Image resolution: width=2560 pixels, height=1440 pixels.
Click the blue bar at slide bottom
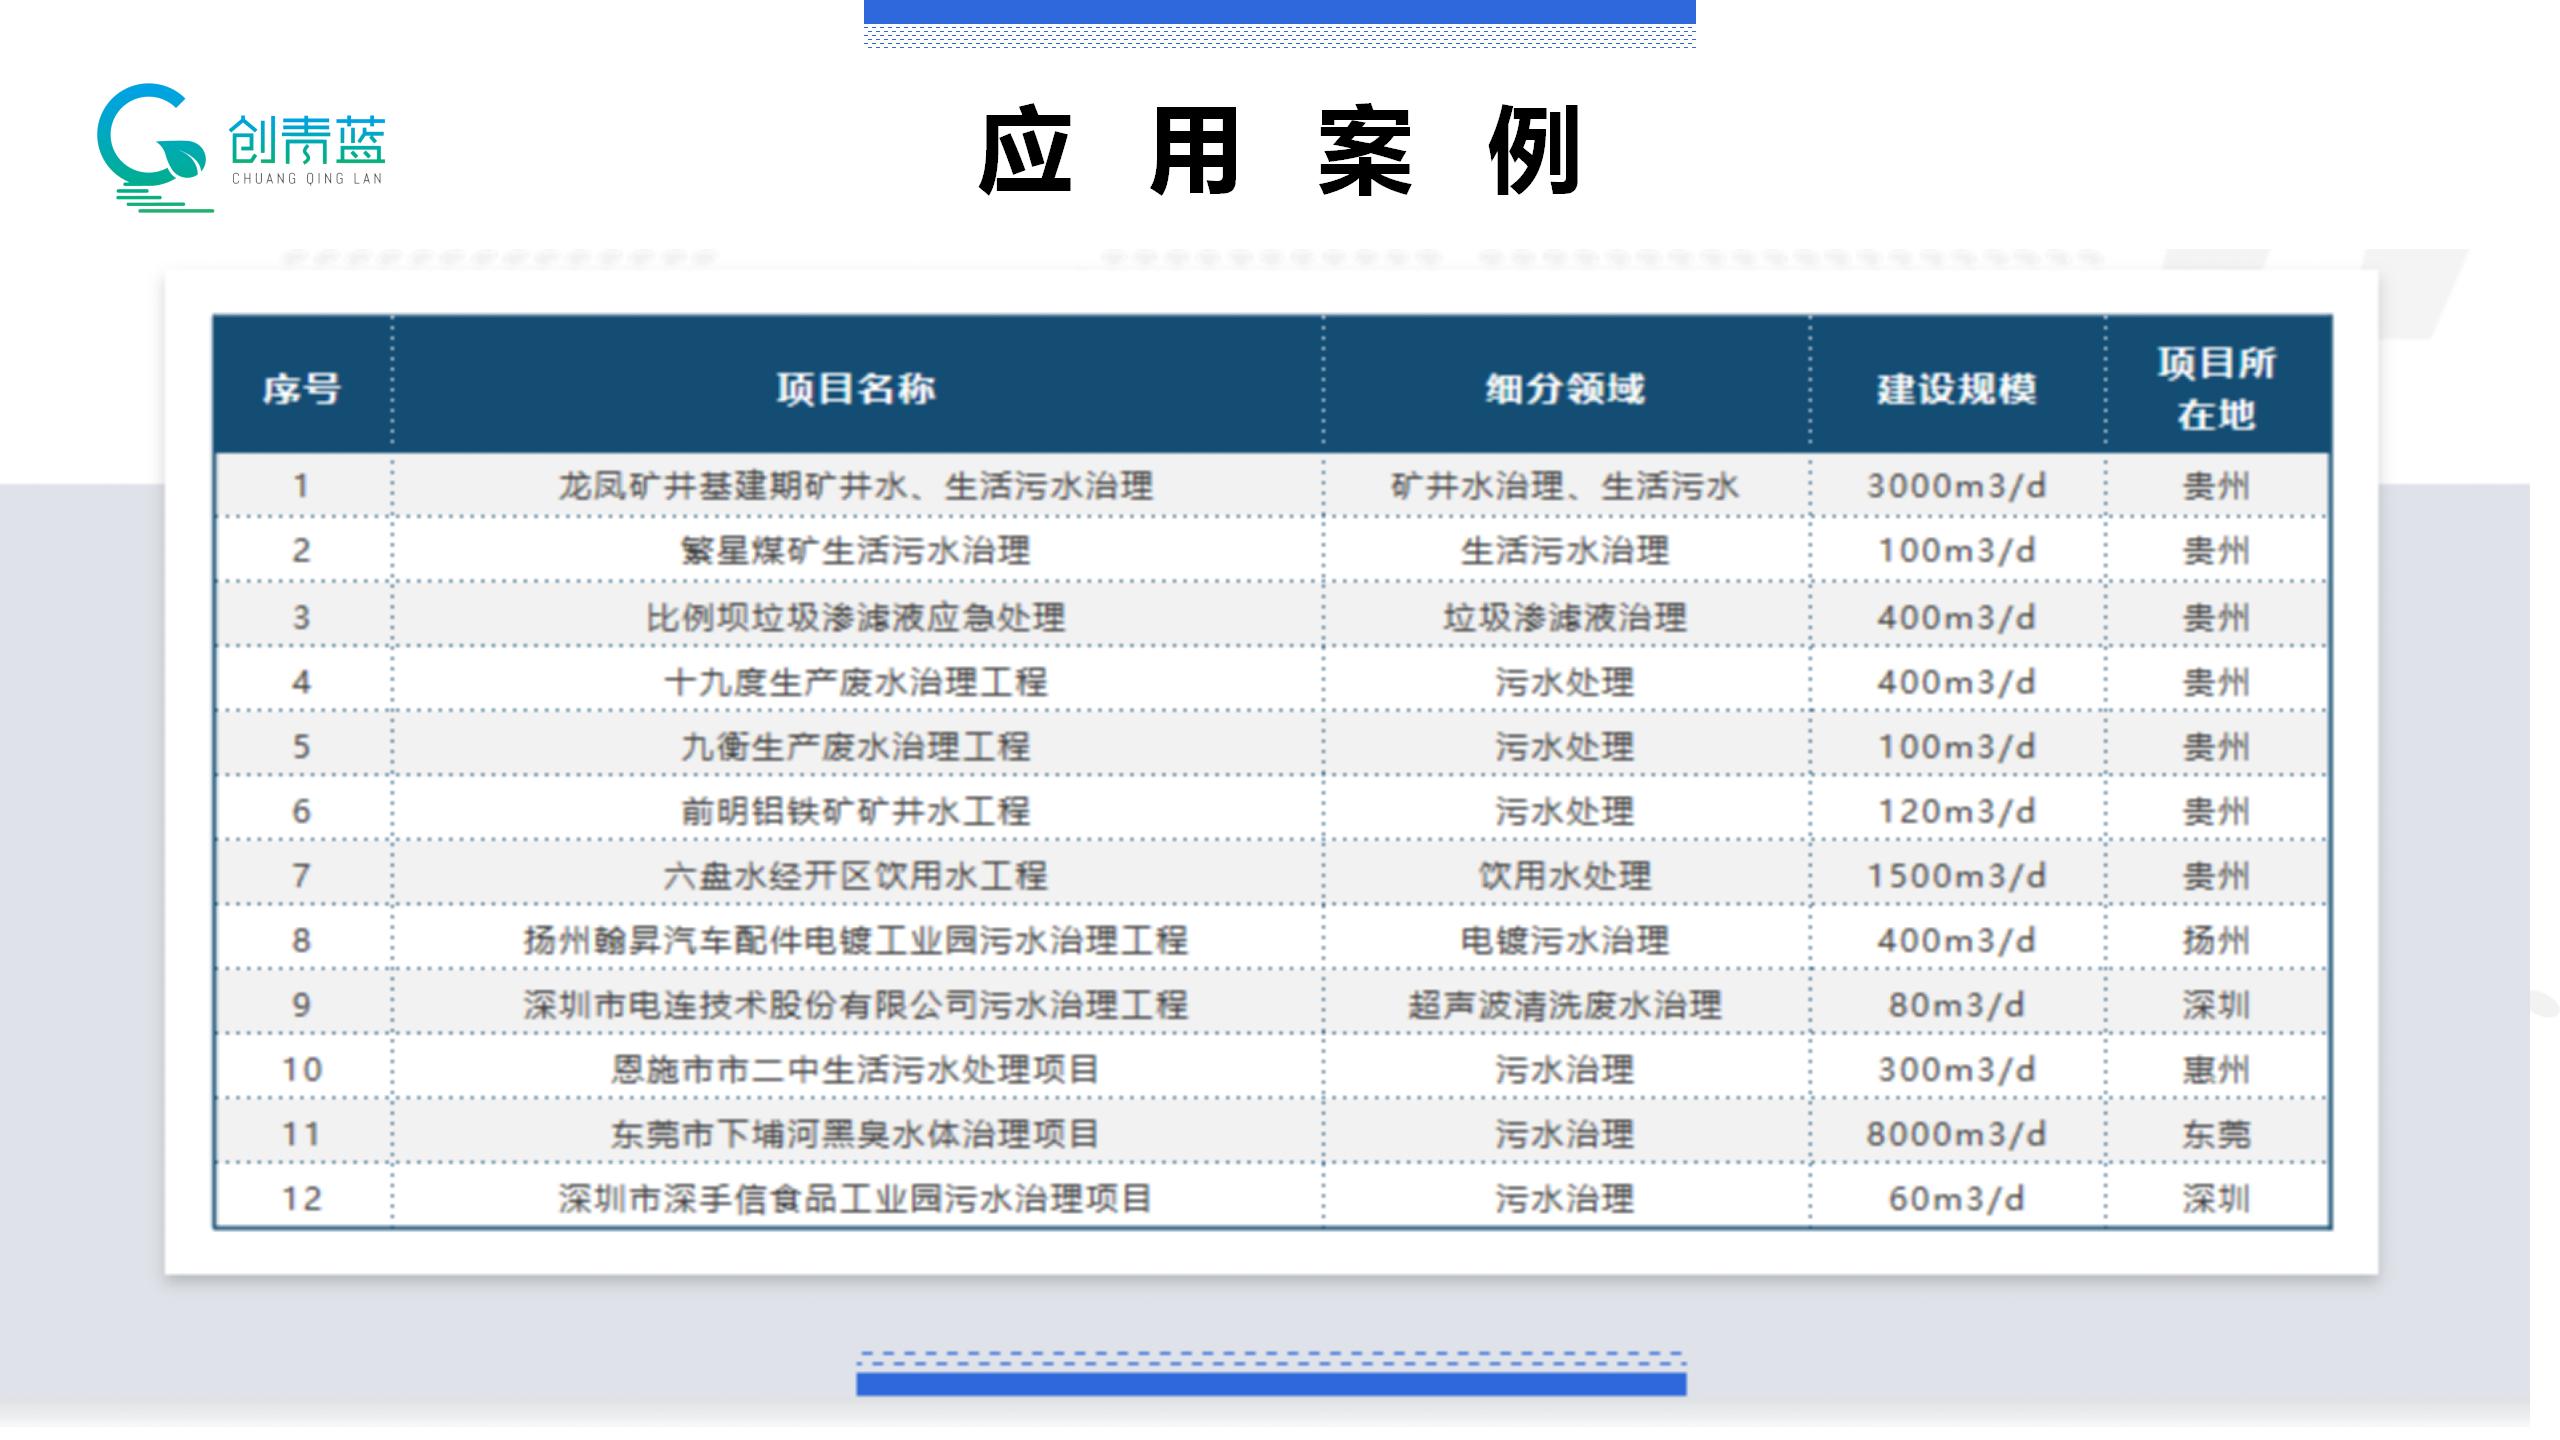[1271, 1384]
